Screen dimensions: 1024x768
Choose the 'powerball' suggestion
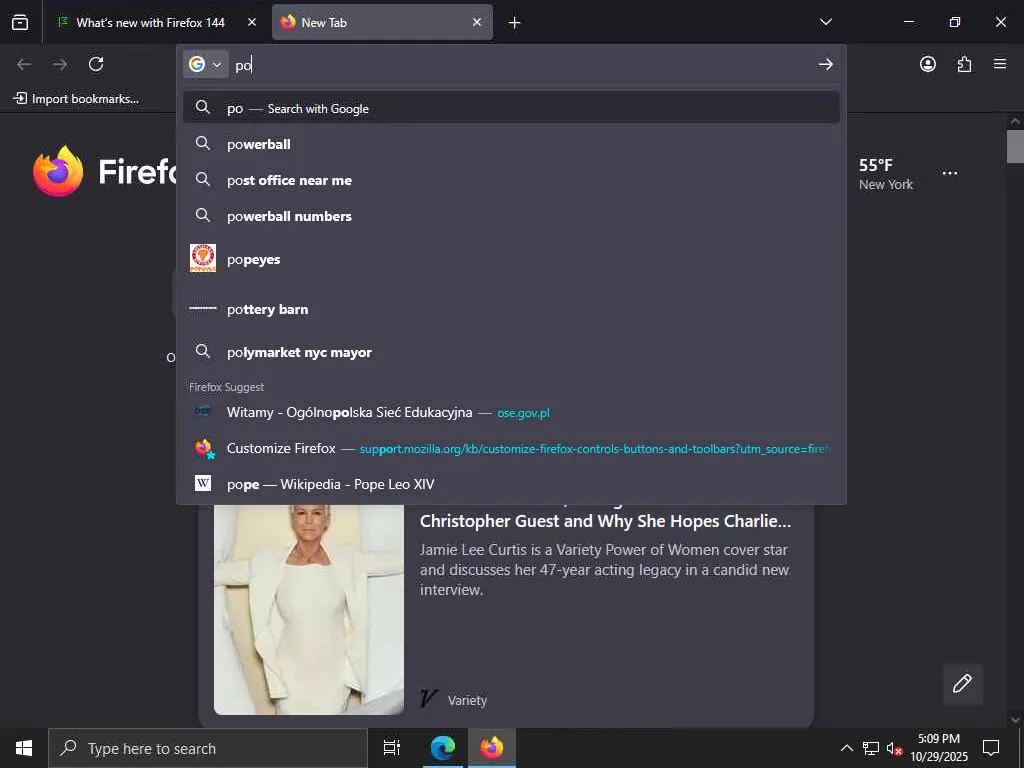click(x=511, y=144)
